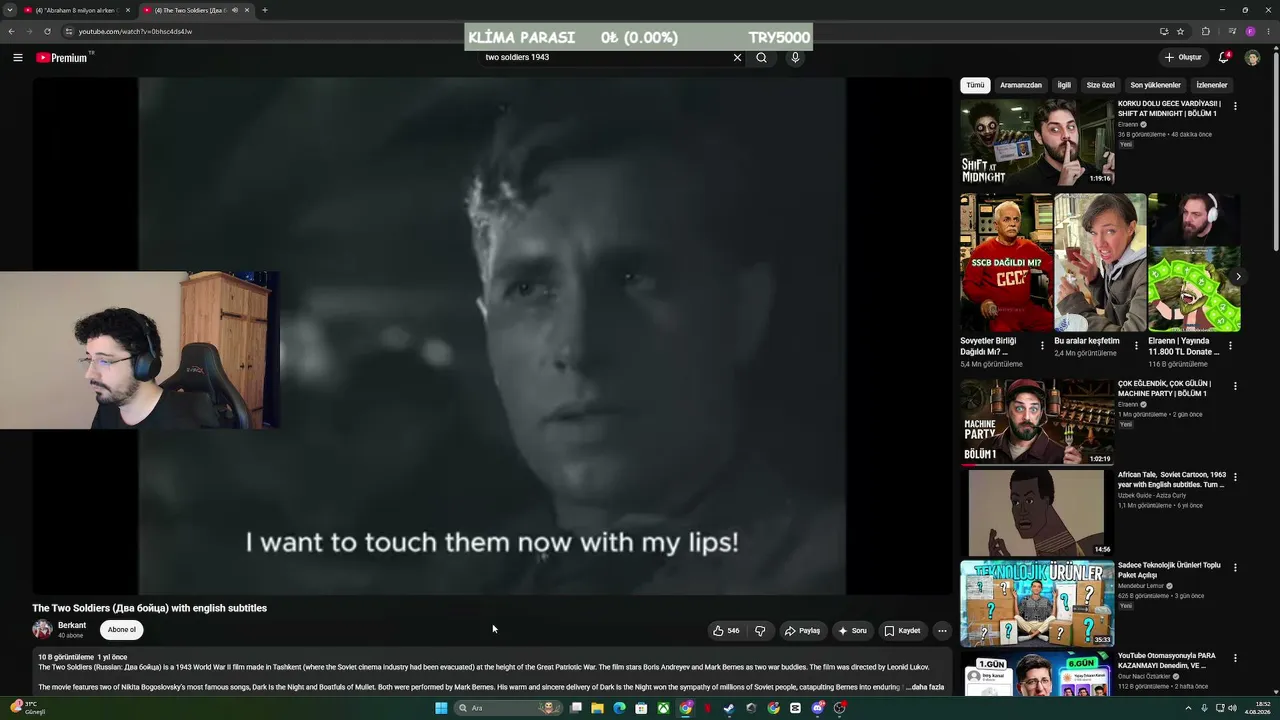1280x720 pixels.
Task: Expand description with ...daha fazla
Action: coord(924,687)
